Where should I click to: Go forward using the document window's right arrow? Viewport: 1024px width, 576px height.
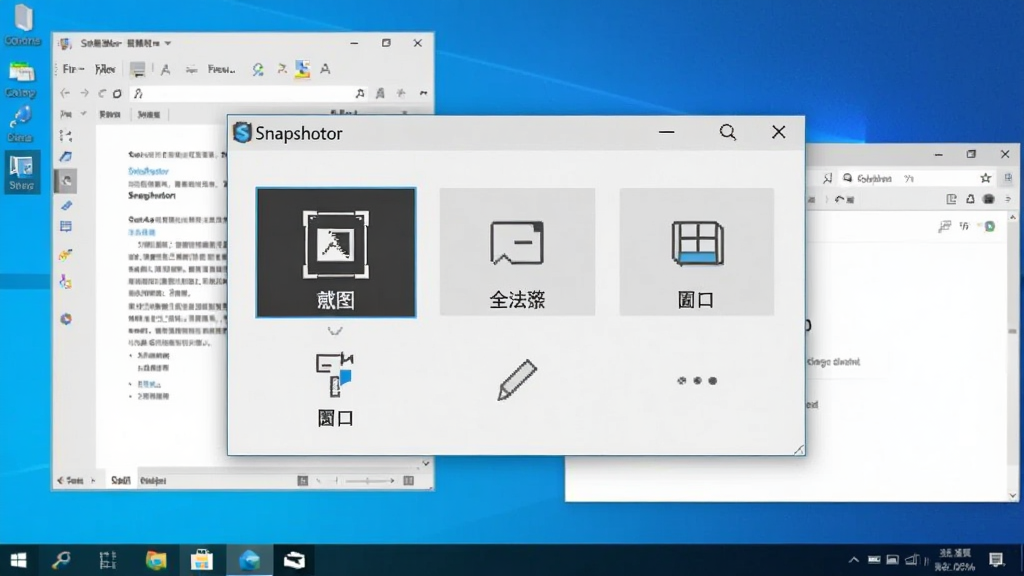84,93
